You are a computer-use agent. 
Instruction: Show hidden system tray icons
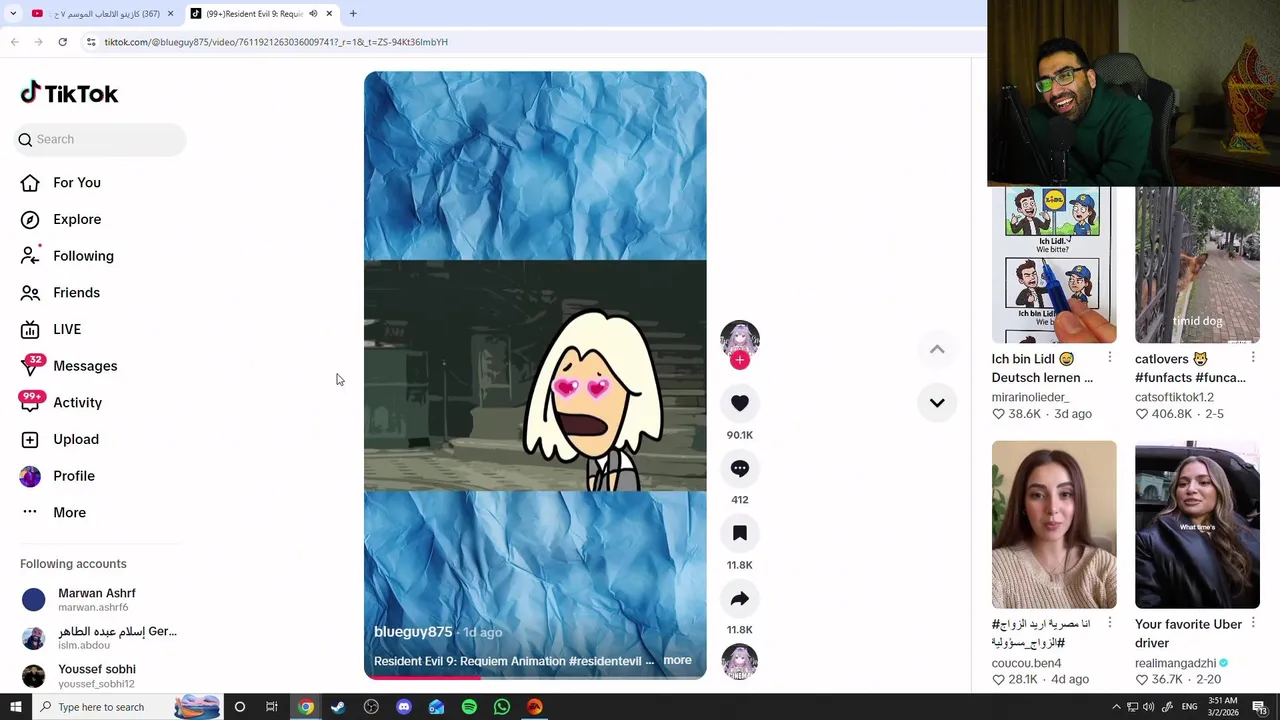coord(1116,707)
